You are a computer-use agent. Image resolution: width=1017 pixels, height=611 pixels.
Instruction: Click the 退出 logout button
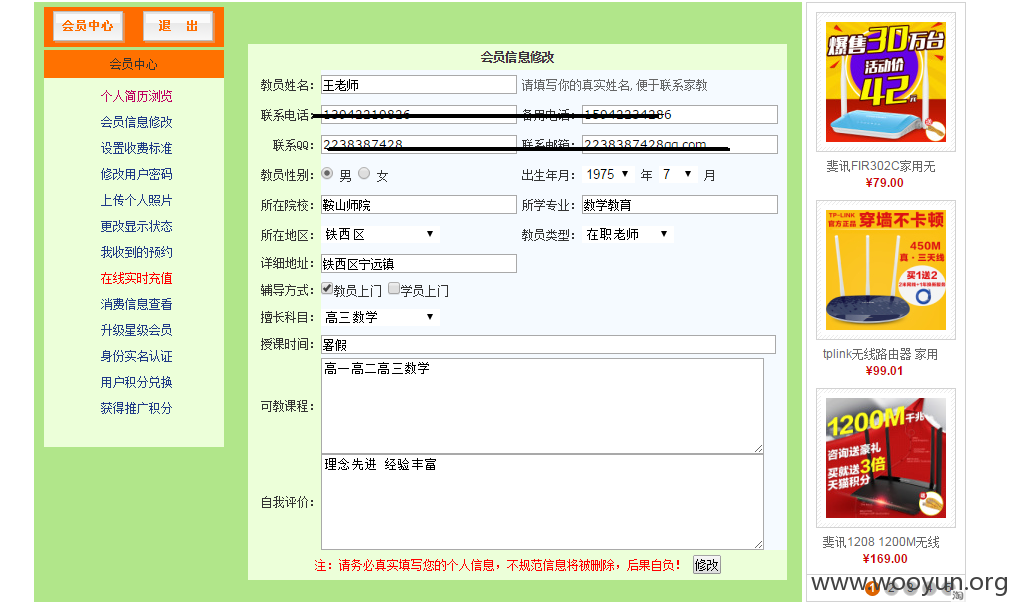pos(178,26)
